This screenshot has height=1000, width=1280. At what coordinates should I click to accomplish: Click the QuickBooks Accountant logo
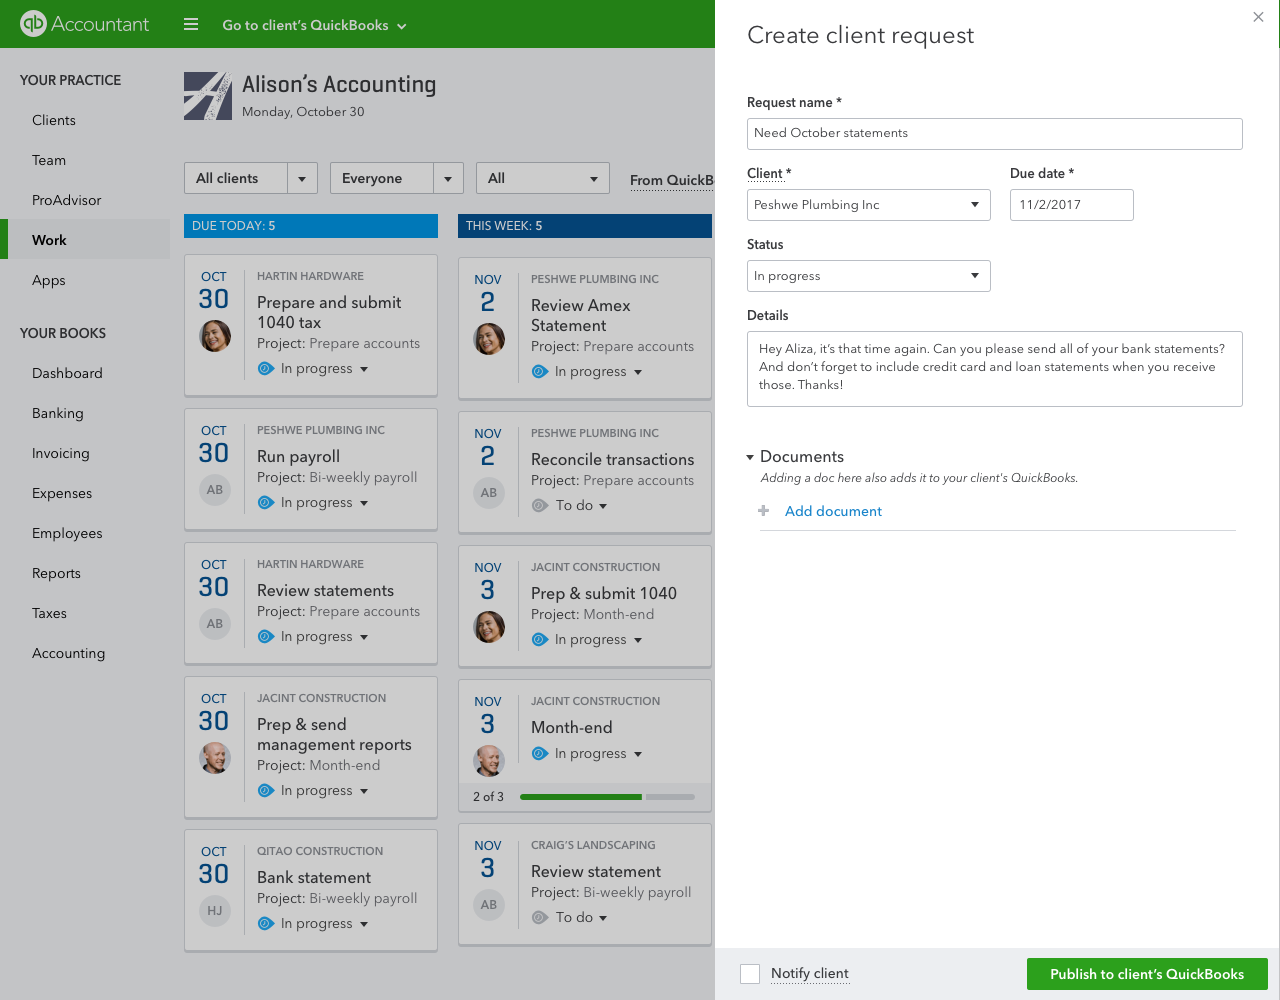click(84, 24)
